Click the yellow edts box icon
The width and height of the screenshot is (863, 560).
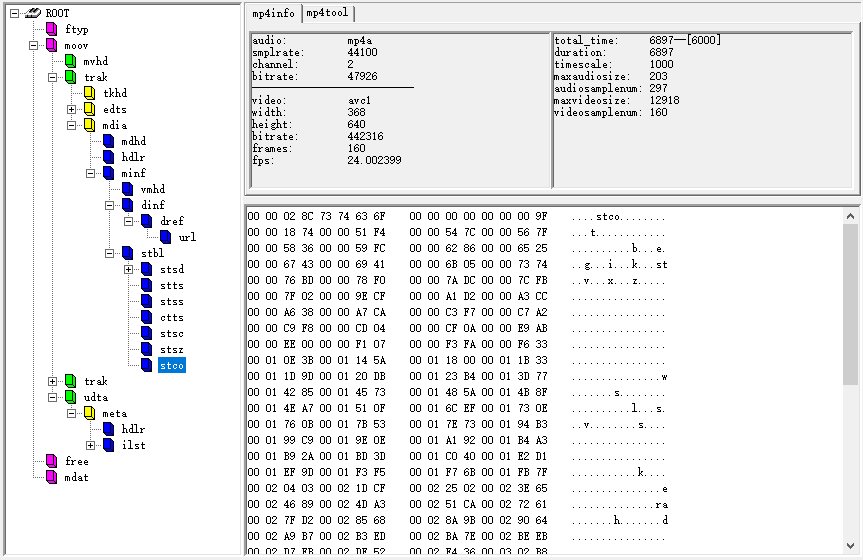(x=90, y=109)
